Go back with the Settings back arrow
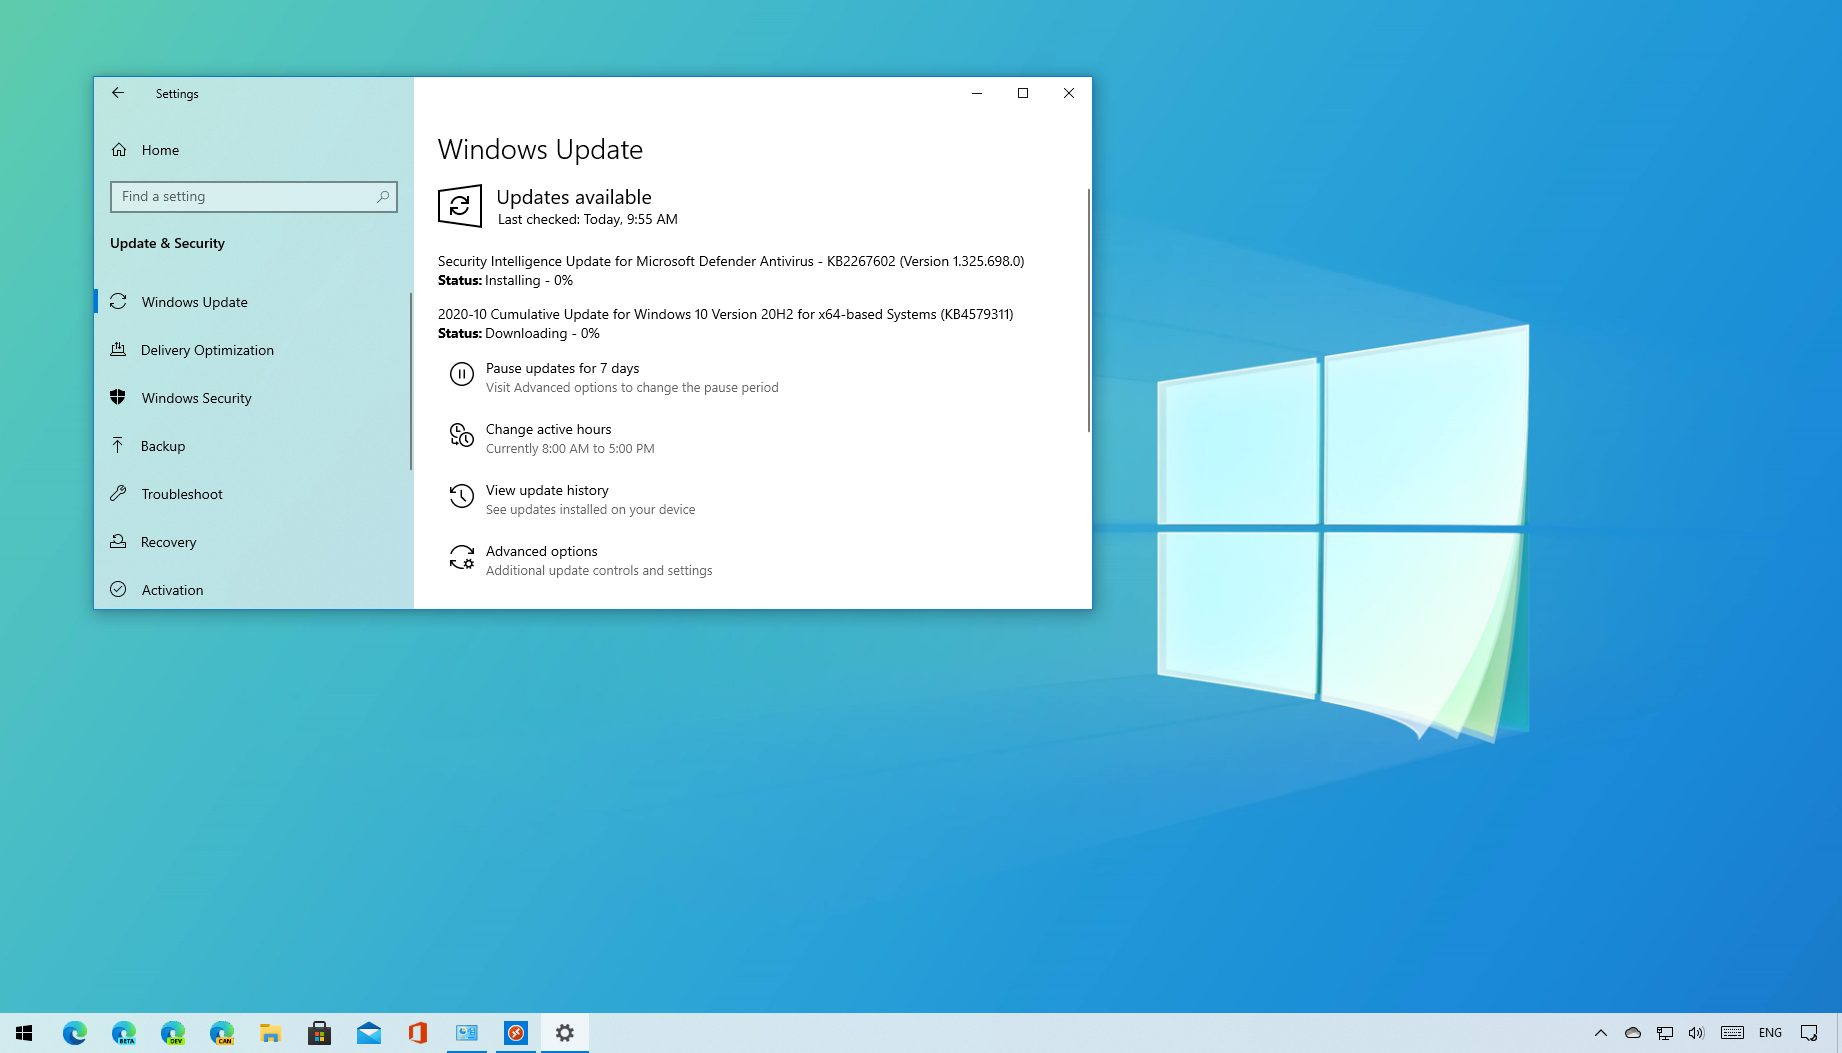 pos(118,93)
